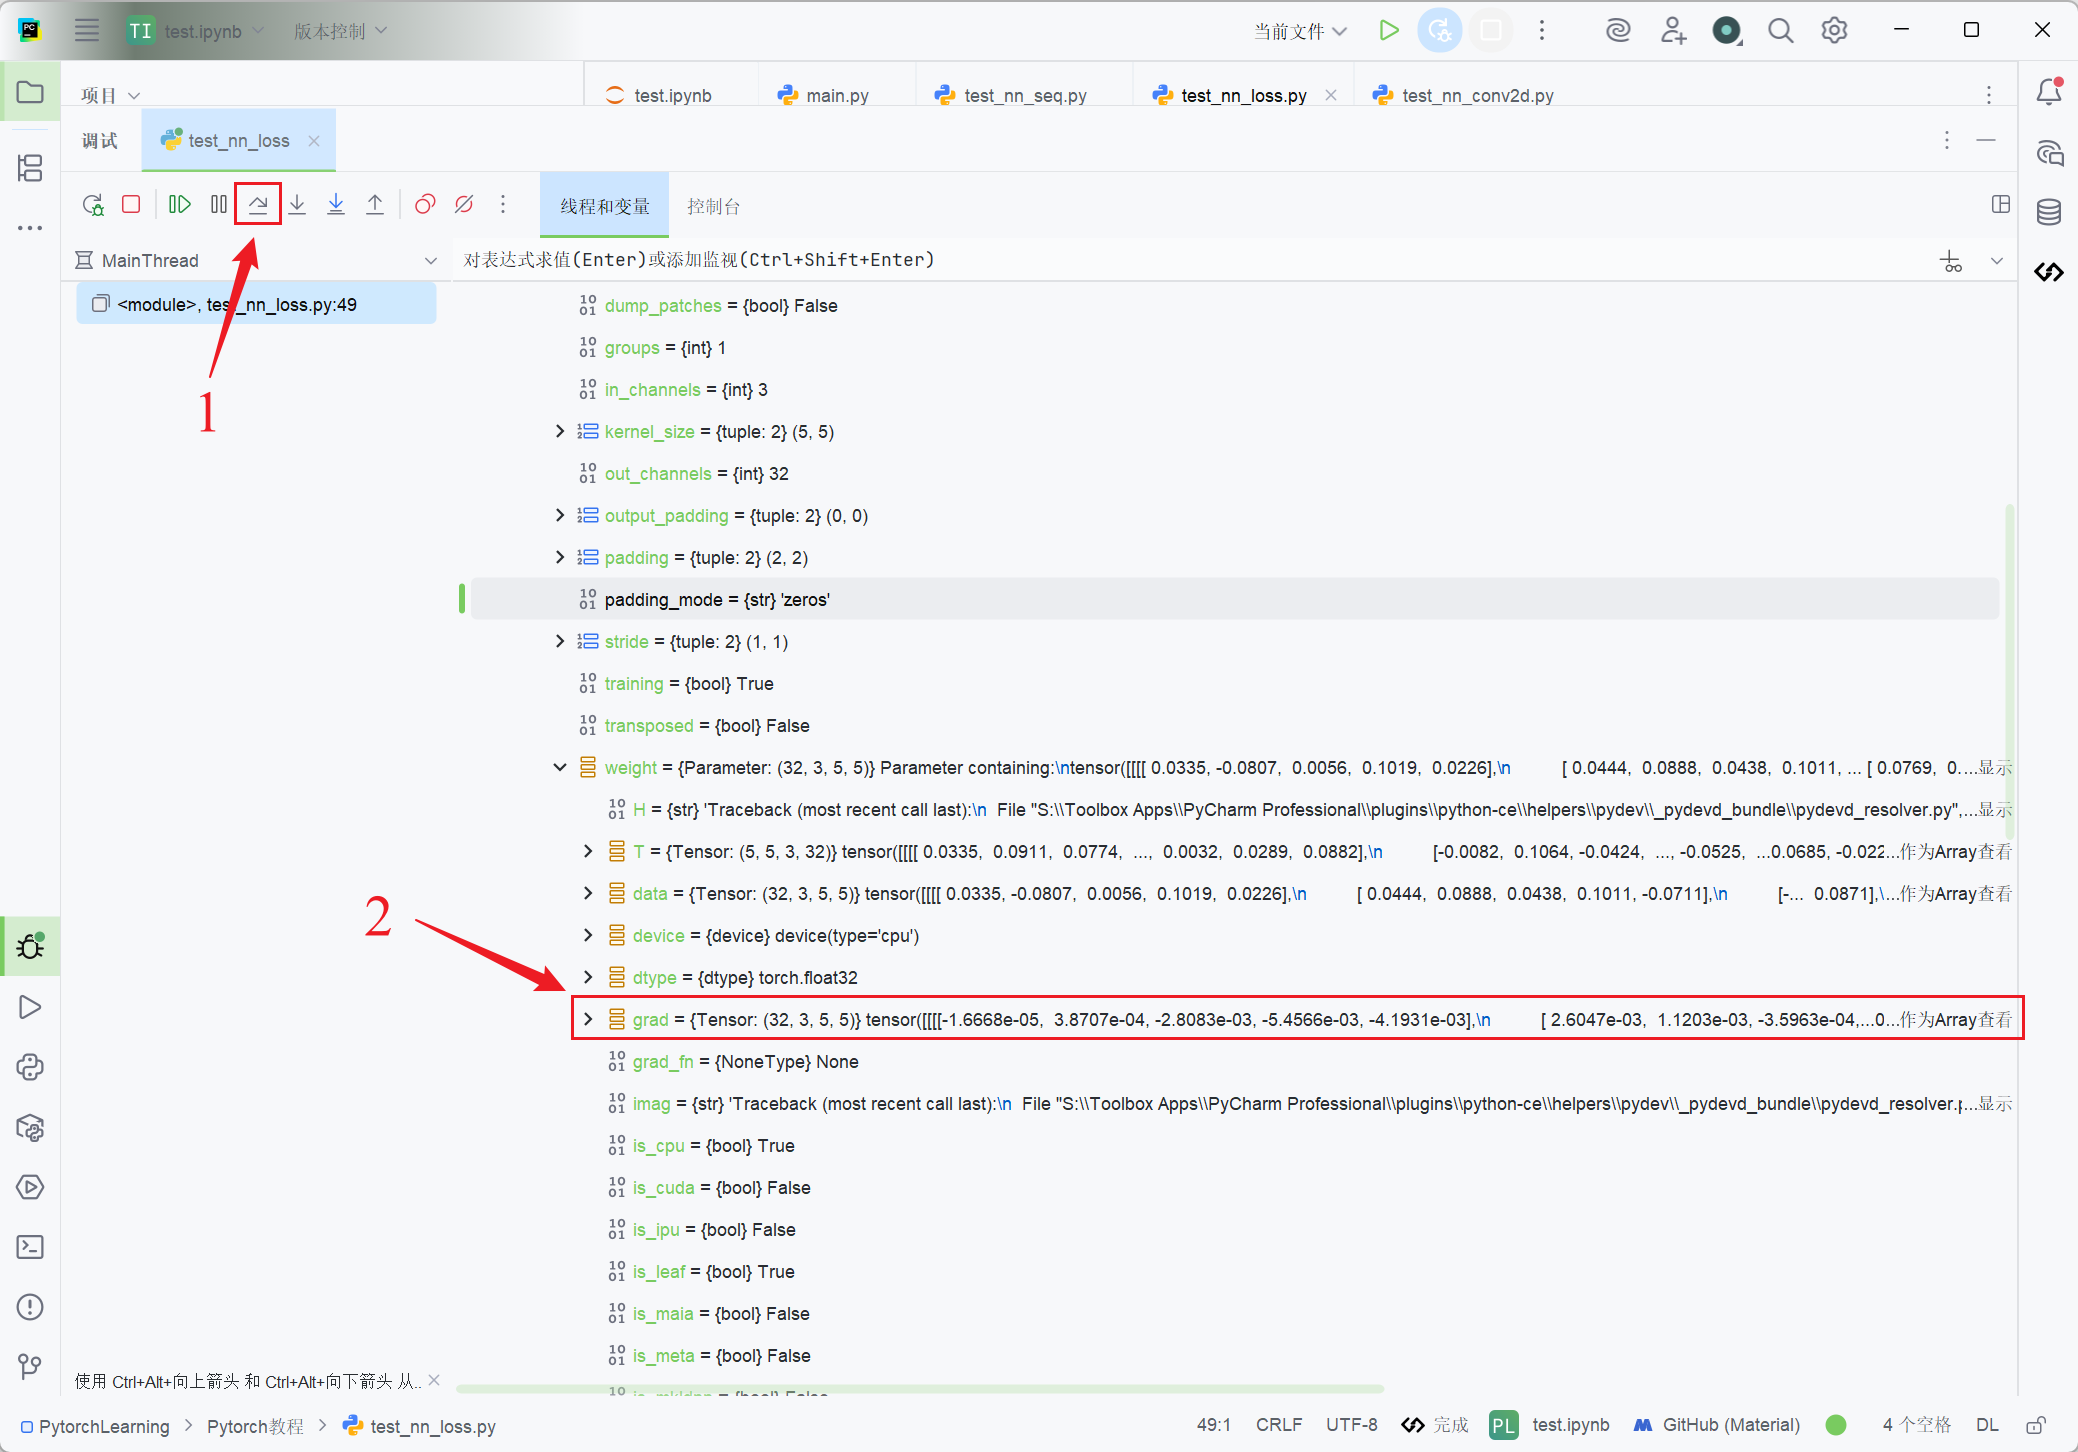The height and width of the screenshot is (1452, 2078).
Task: Expand the grad tensor variable
Action: tap(588, 1019)
